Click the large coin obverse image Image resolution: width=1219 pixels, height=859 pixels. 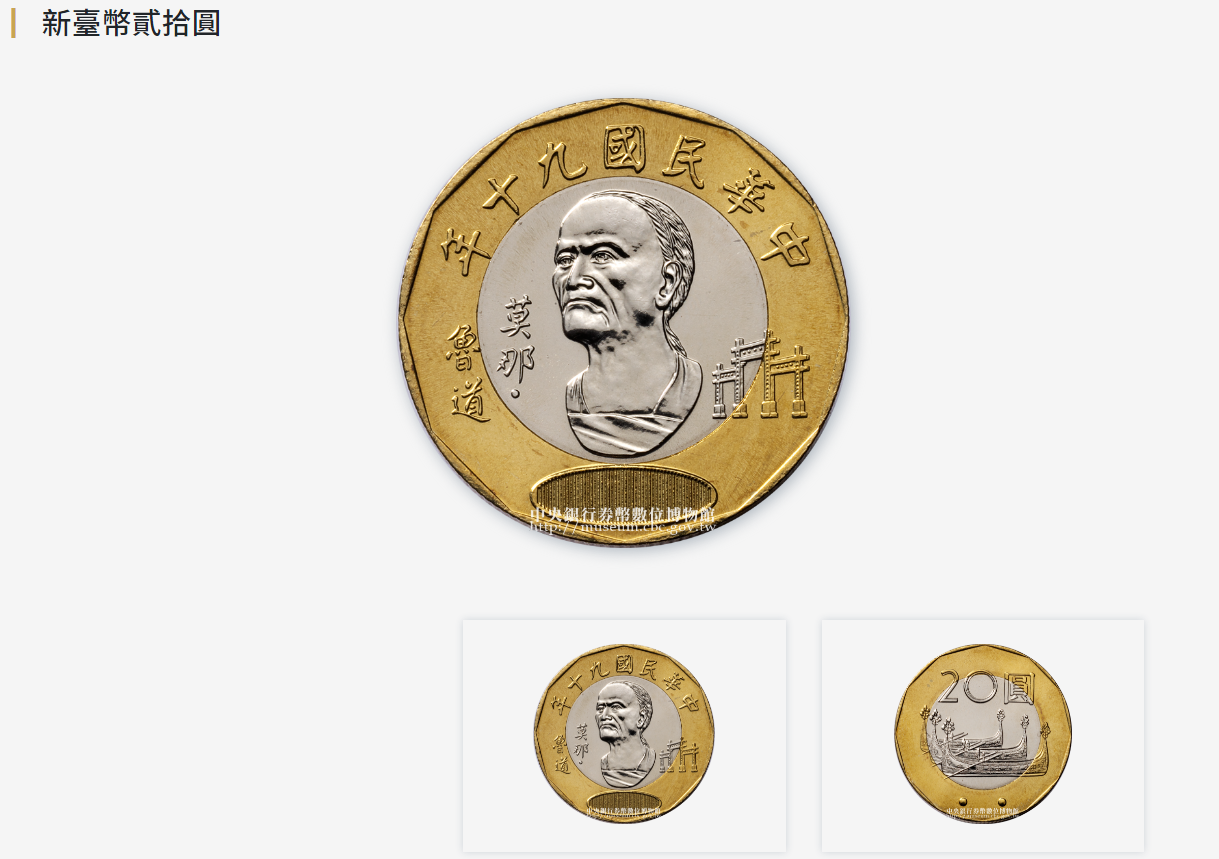coord(623,323)
